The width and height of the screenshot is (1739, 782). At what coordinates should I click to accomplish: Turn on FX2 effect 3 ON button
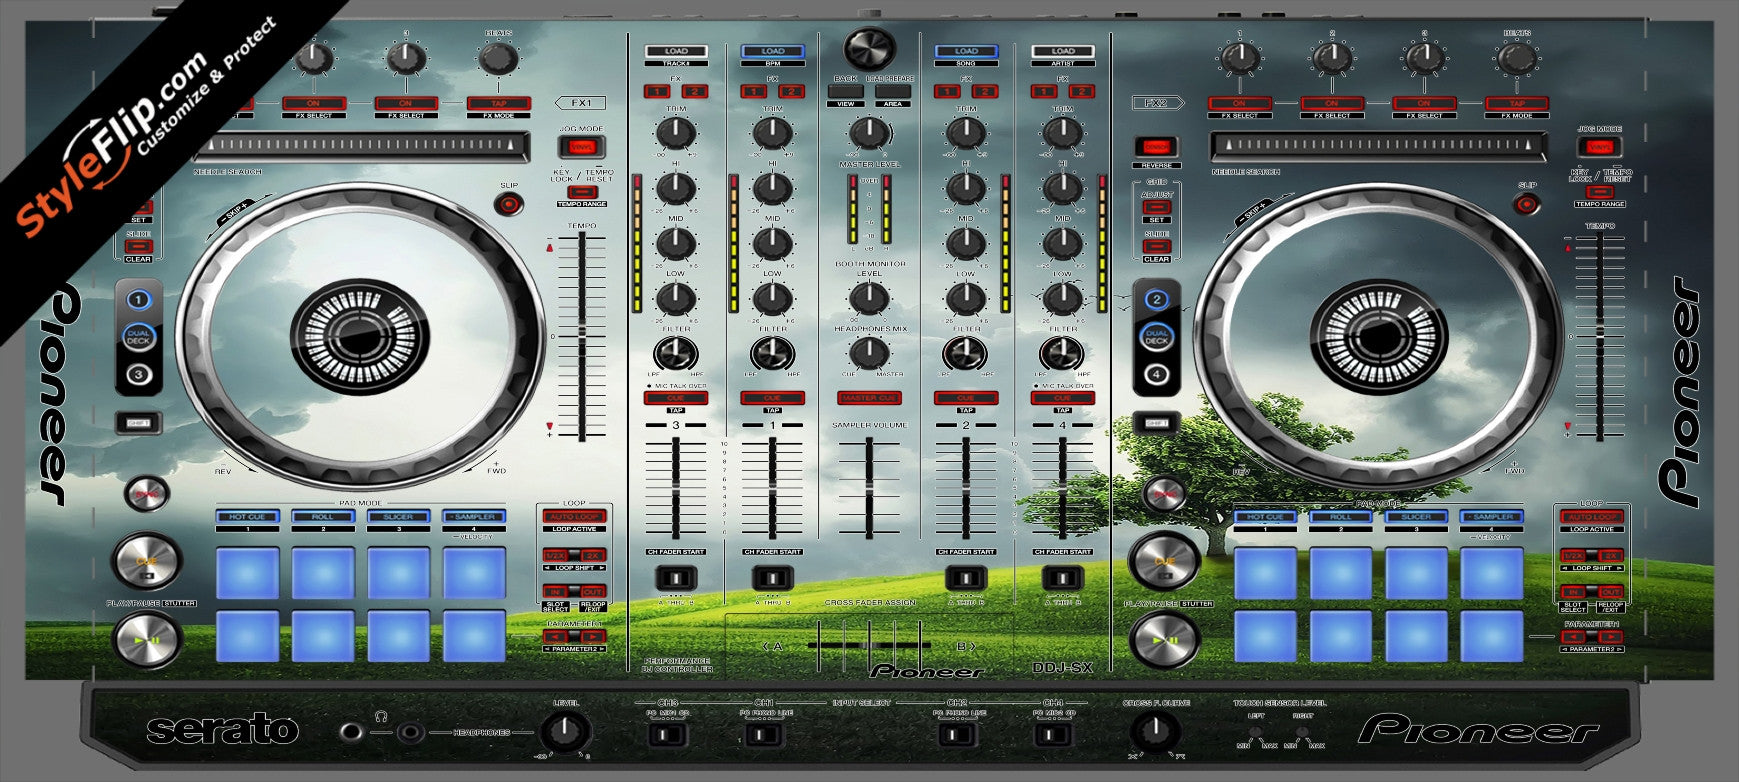[x=1424, y=104]
